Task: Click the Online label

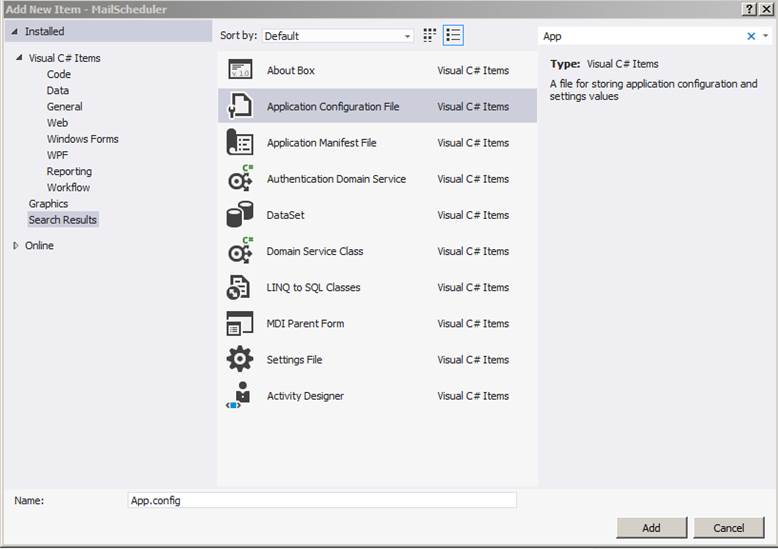Action: click(x=39, y=245)
